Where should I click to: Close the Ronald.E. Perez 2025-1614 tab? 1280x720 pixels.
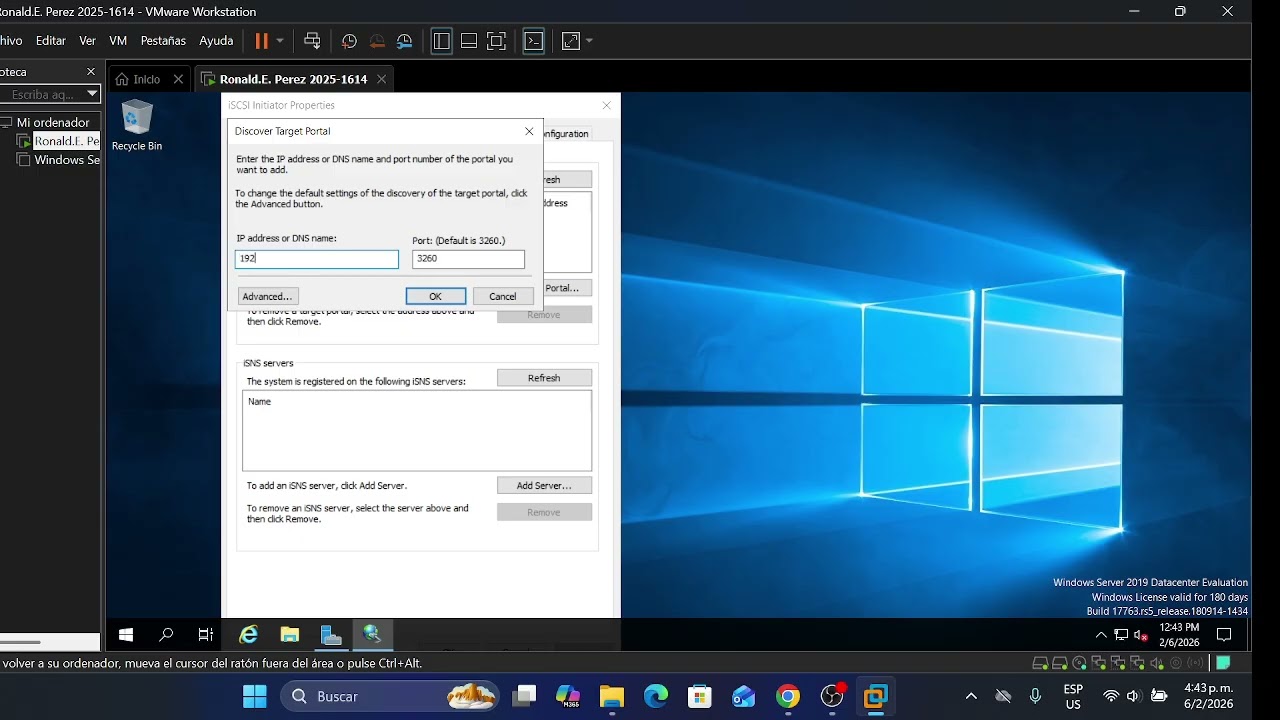(381, 79)
